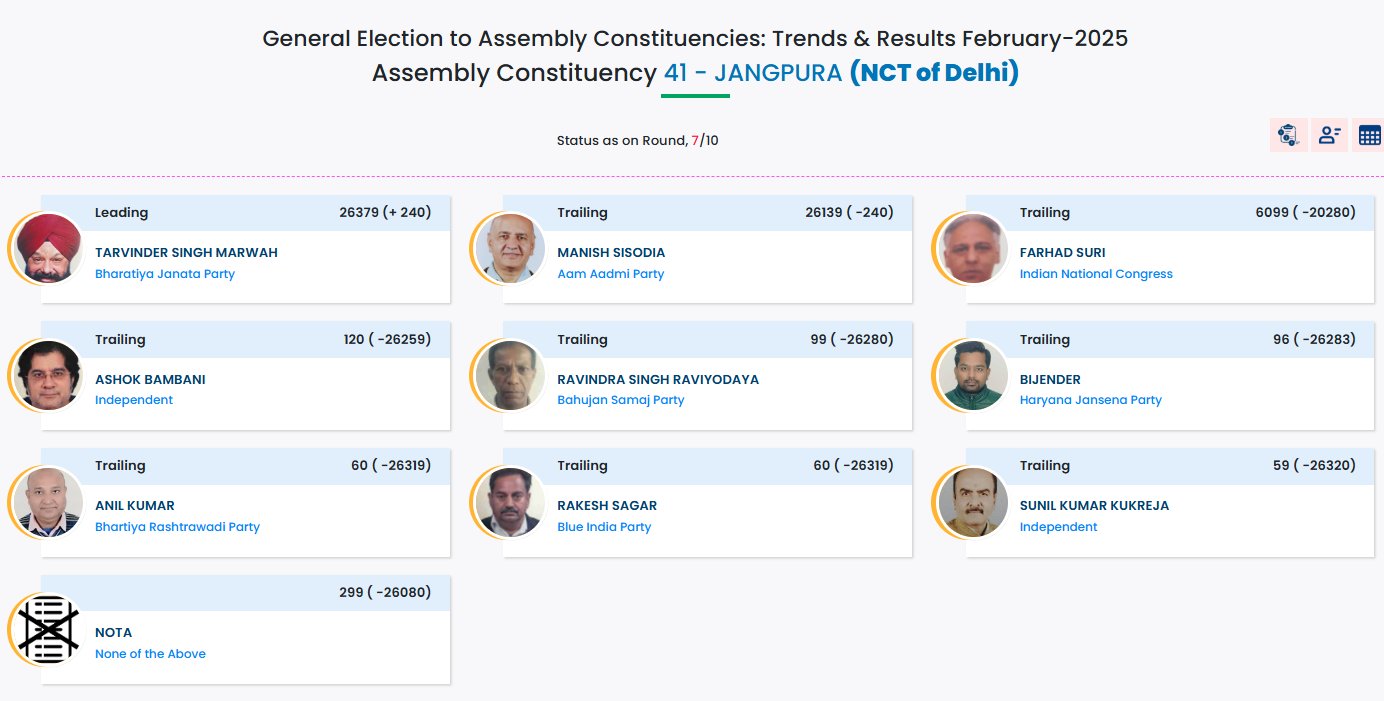Open Farhad Suri's profile photo
The image size is (1384, 701).
(x=973, y=248)
